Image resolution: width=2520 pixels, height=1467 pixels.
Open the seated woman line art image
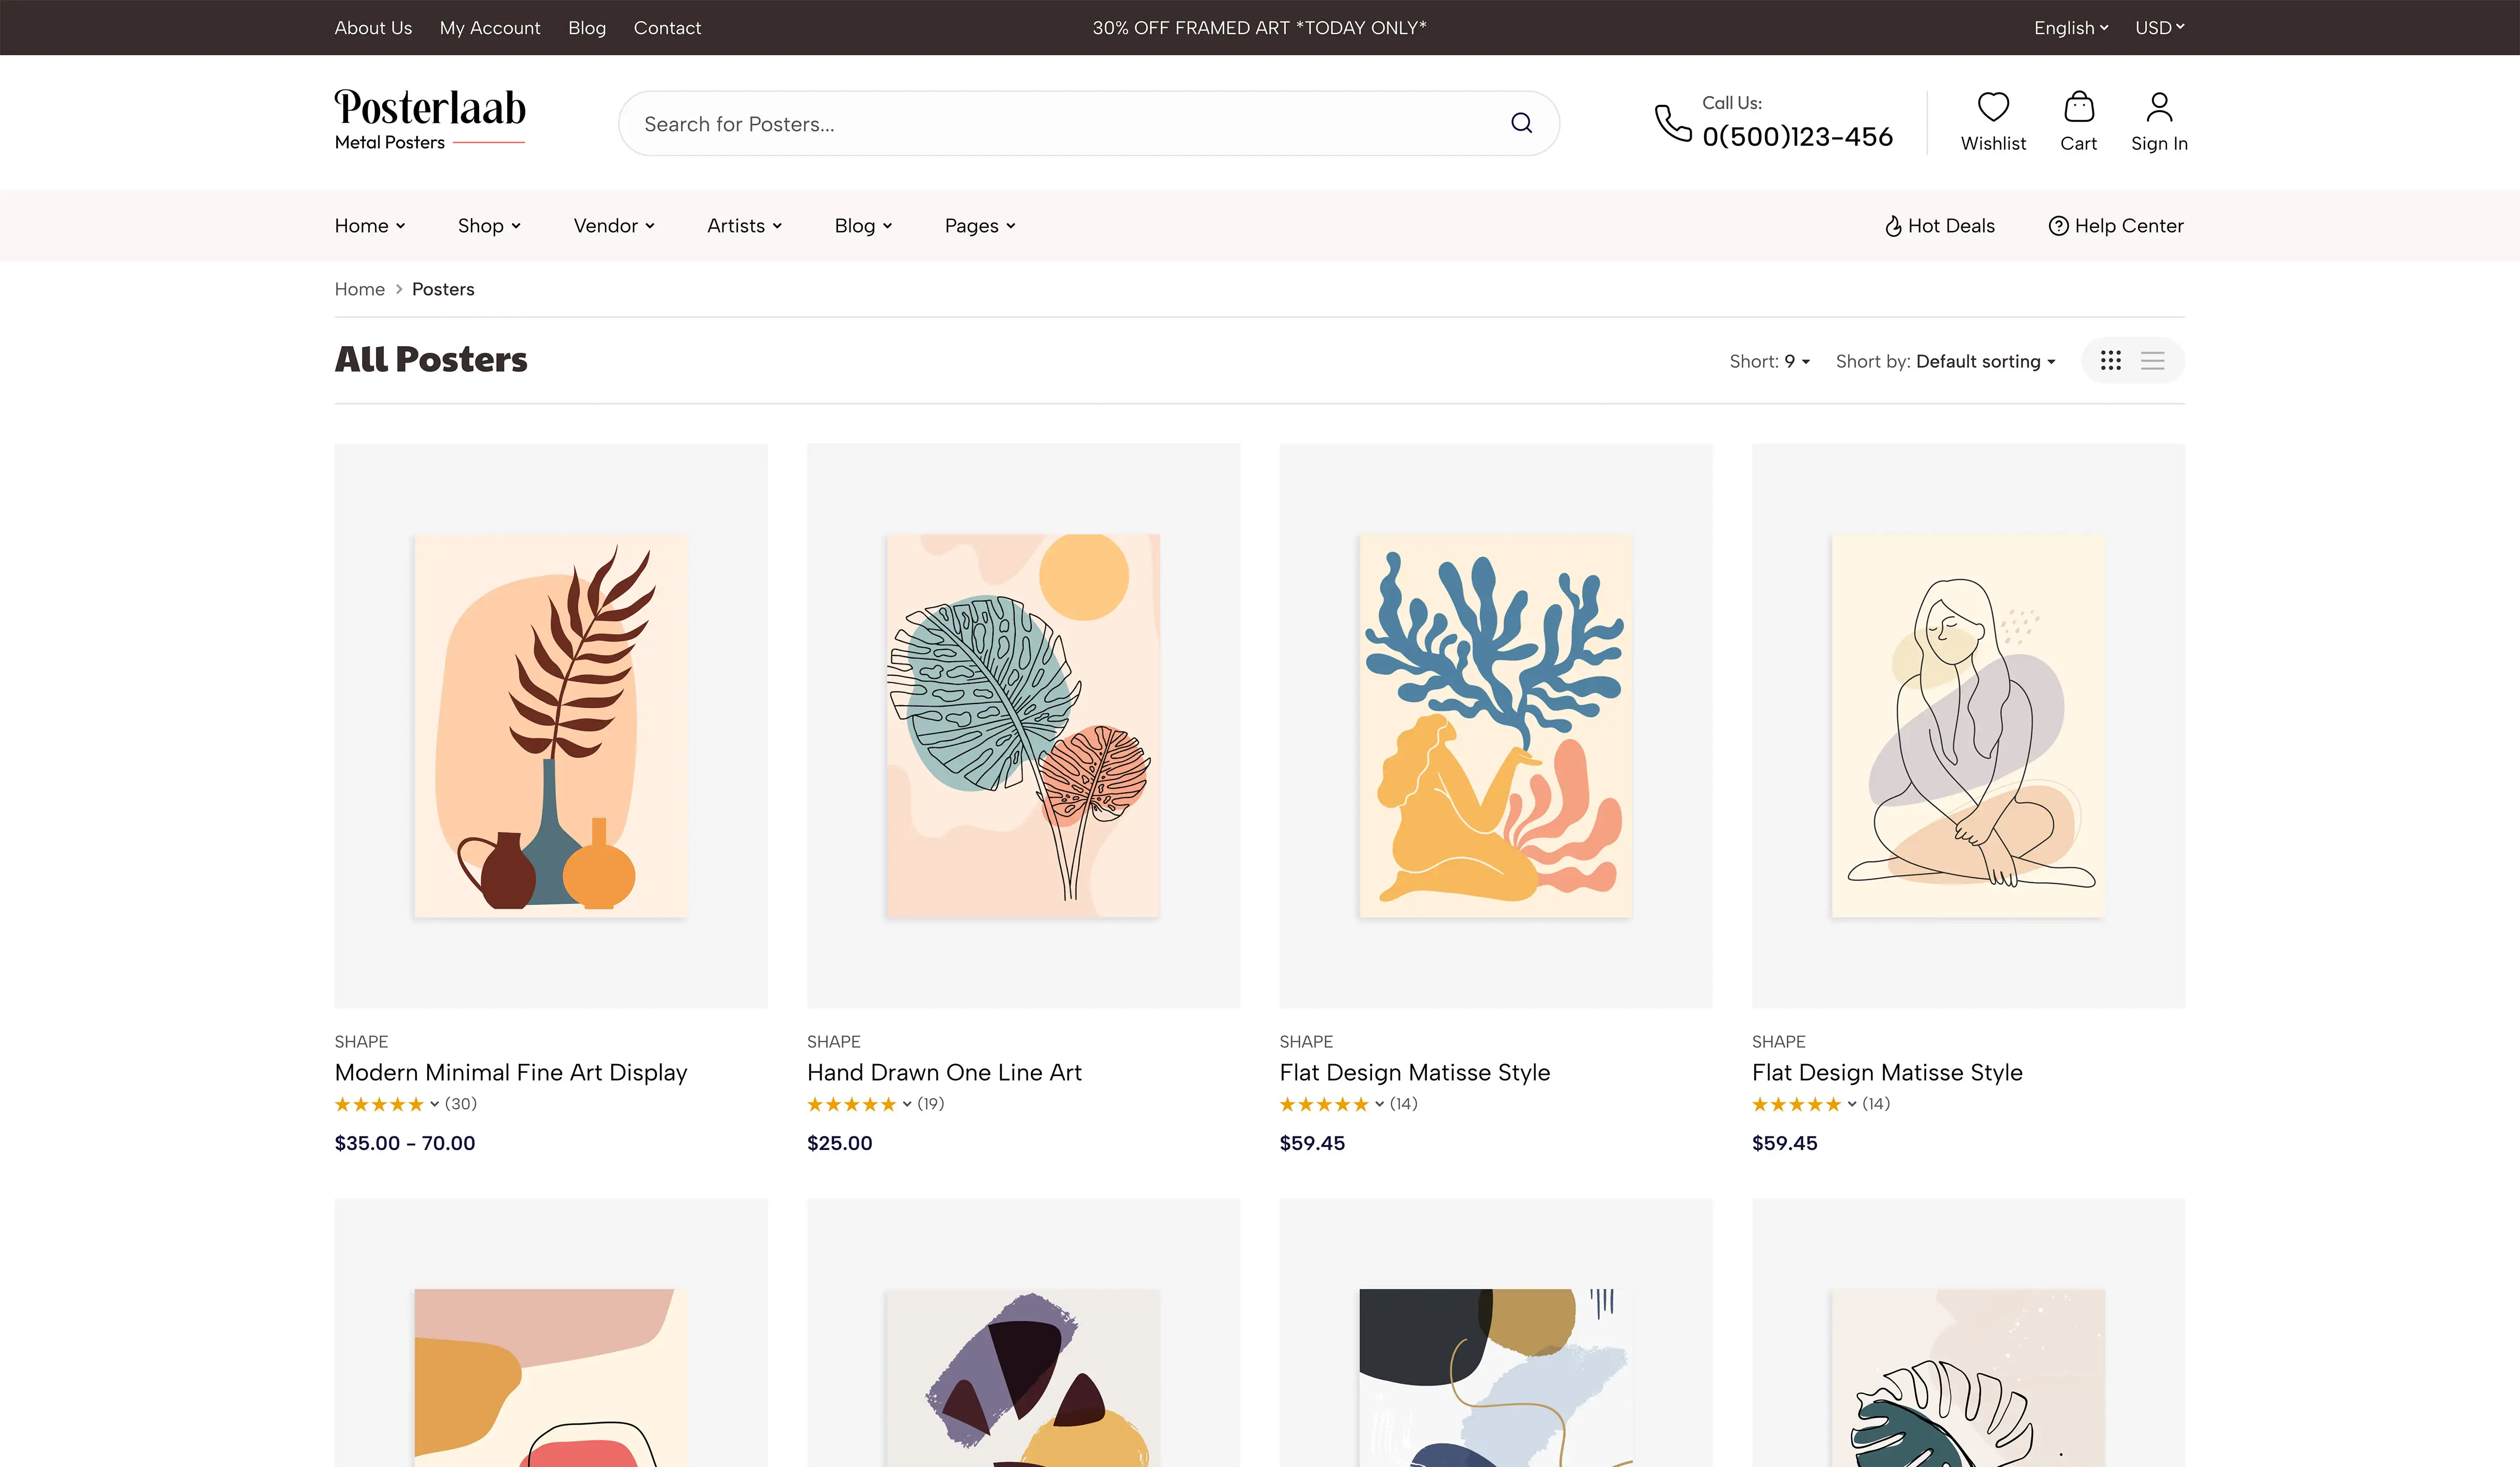click(x=1968, y=726)
